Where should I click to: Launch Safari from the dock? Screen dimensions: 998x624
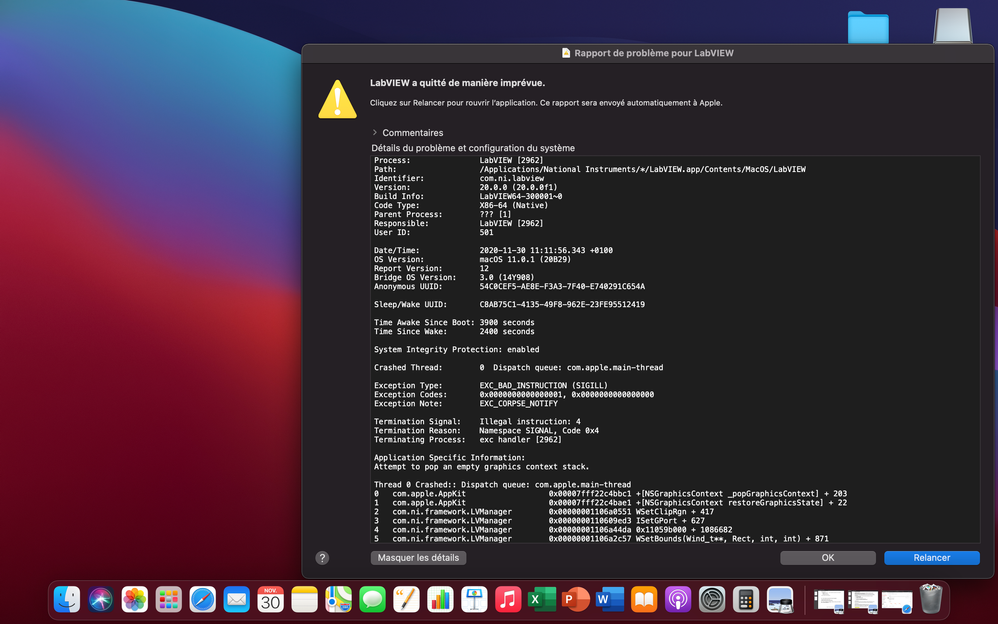(202, 599)
